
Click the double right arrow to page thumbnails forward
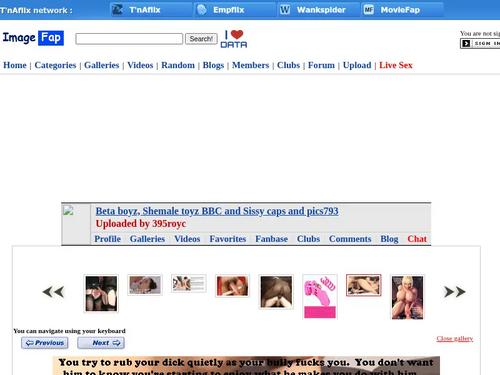coord(455,292)
